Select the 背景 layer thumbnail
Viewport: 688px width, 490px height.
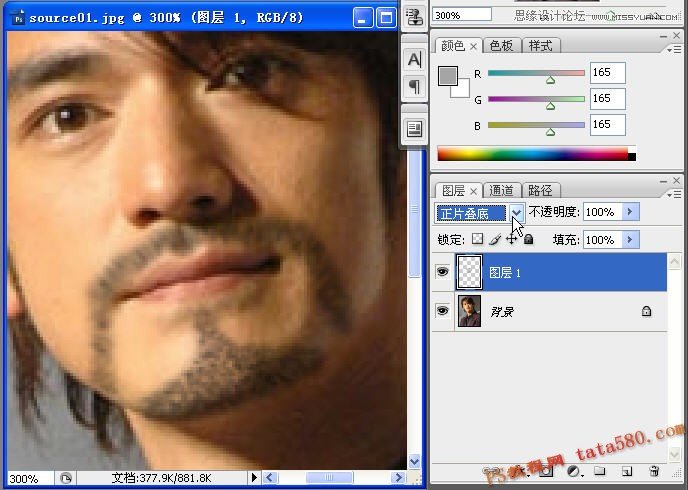[469, 311]
